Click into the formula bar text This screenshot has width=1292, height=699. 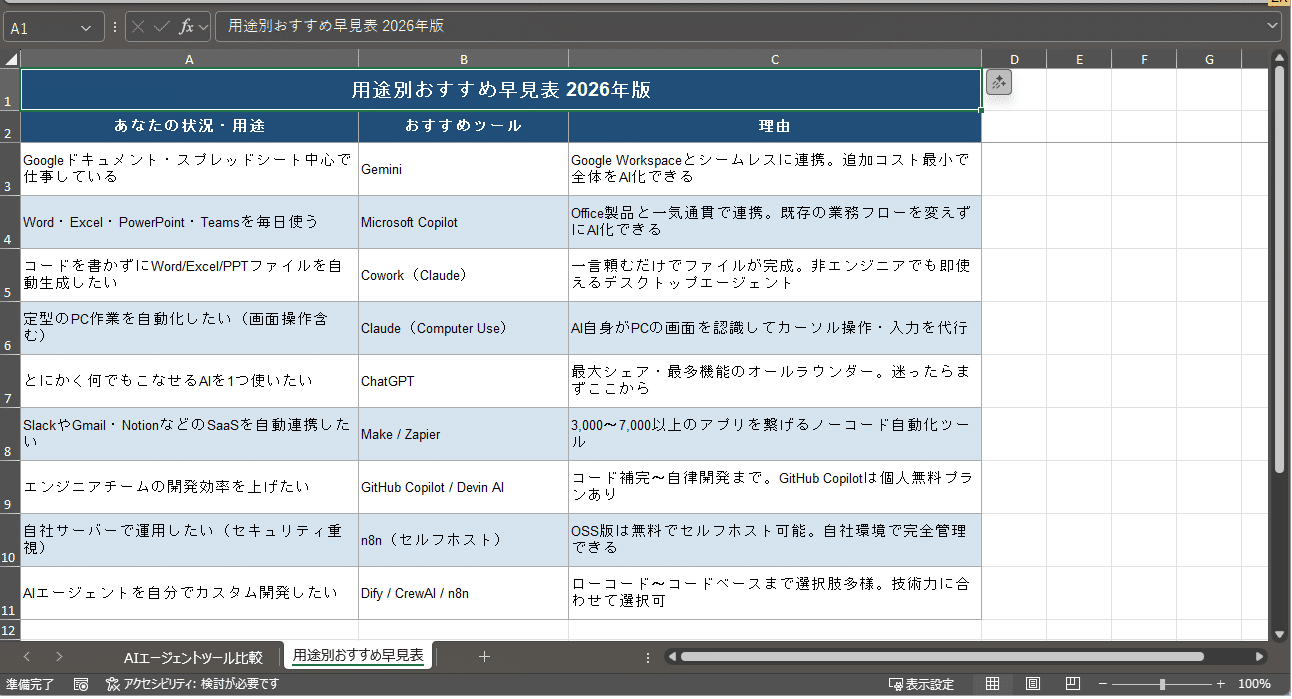point(738,27)
